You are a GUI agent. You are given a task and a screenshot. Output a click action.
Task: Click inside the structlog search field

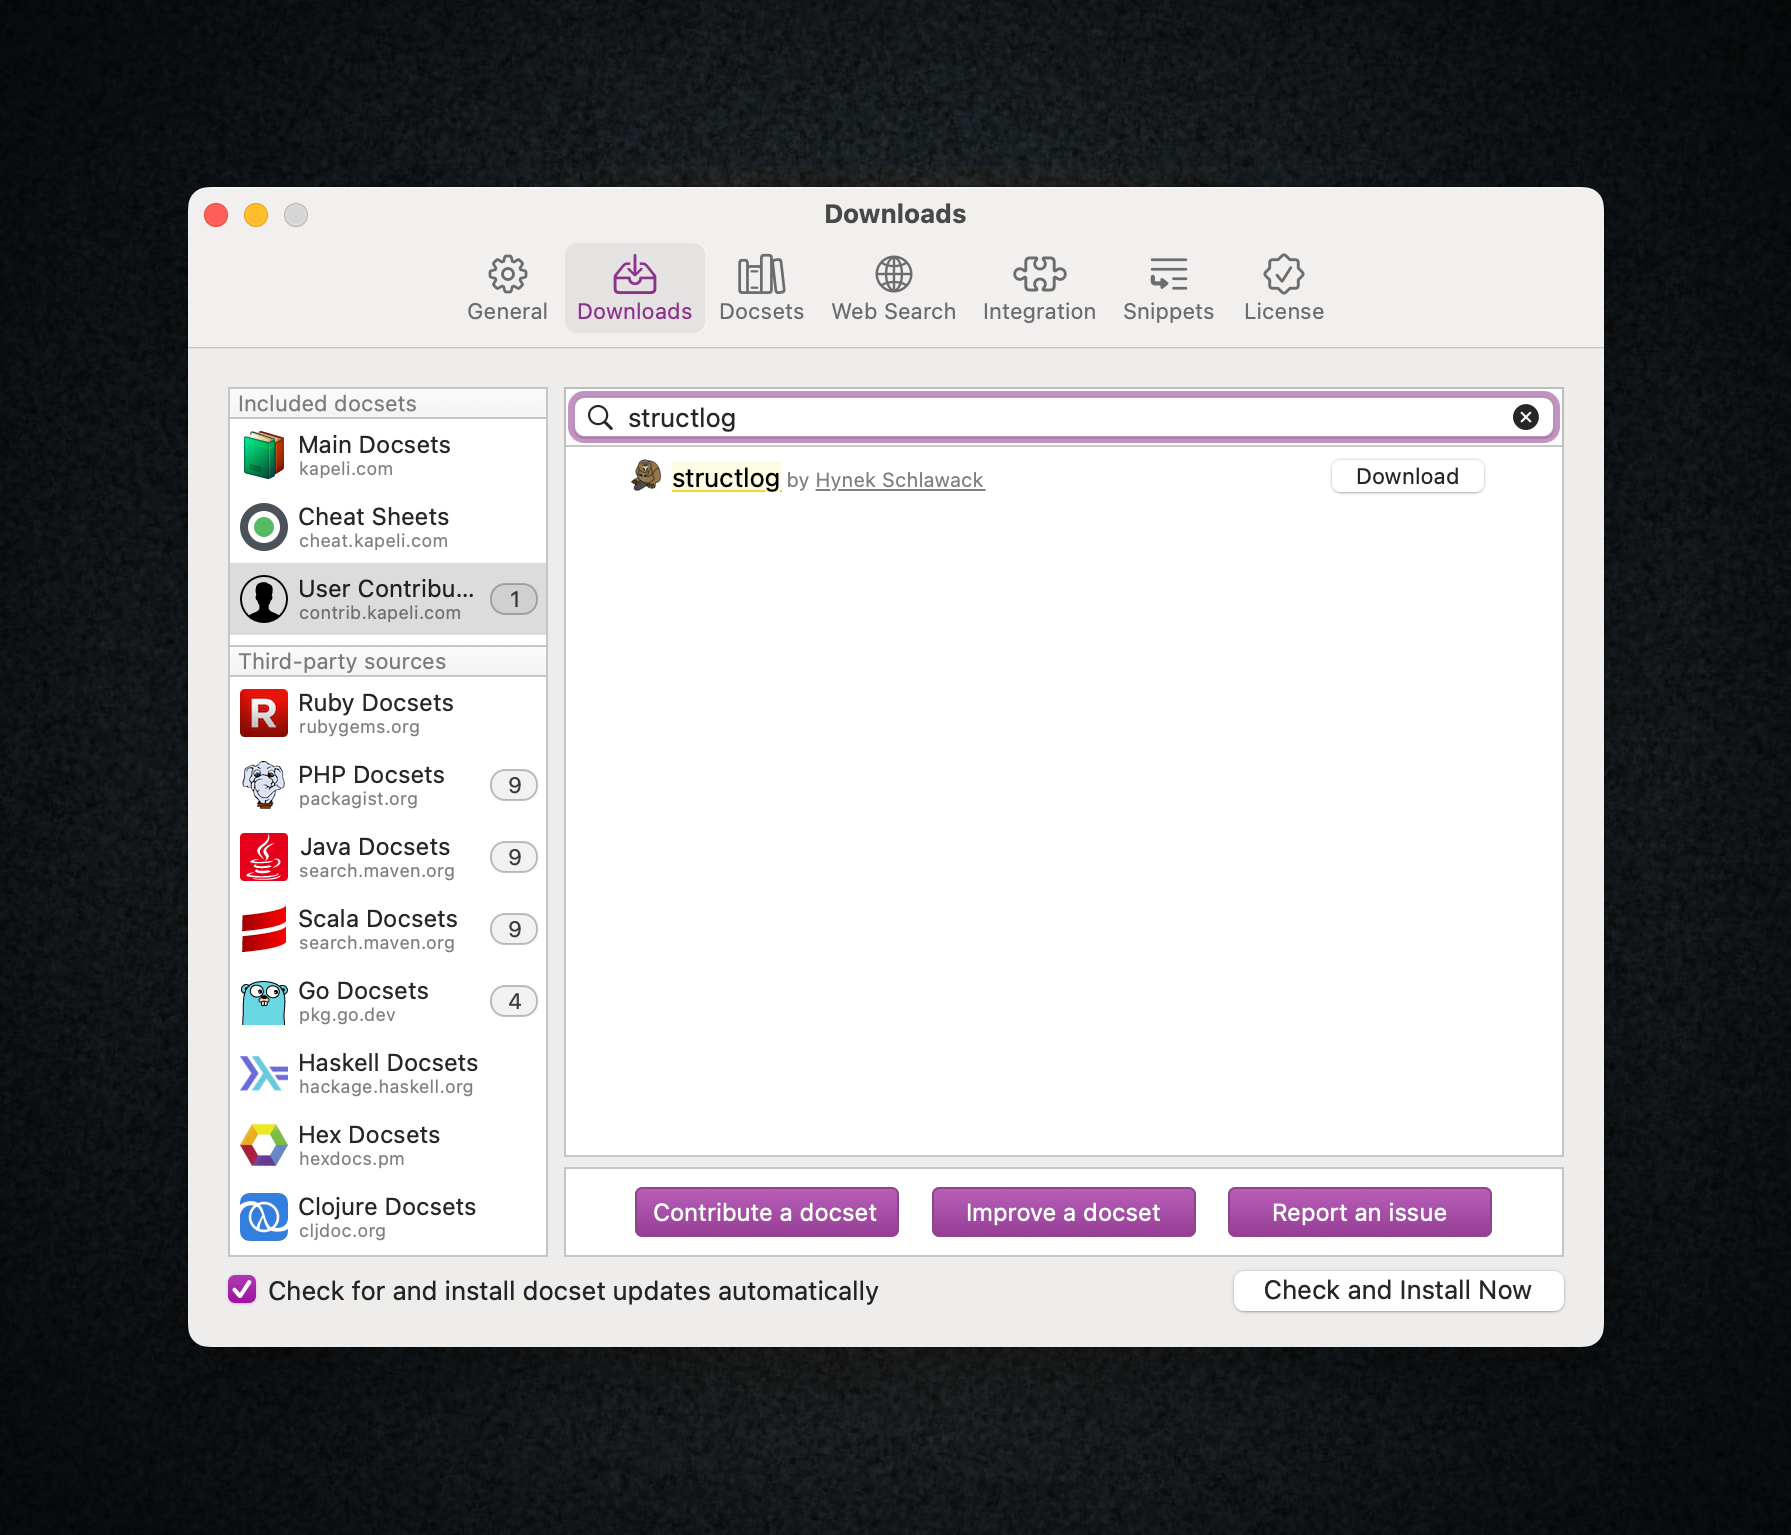1063,417
